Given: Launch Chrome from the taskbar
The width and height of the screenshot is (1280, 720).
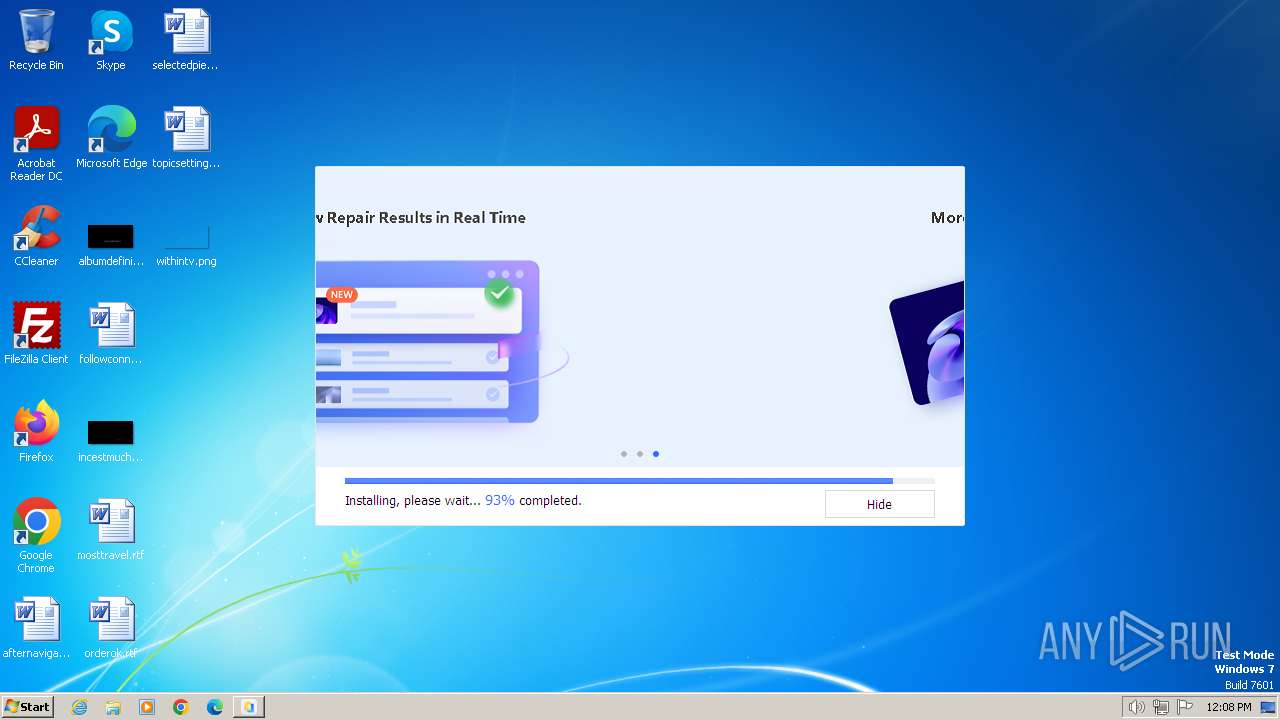Looking at the screenshot, I should [181, 707].
